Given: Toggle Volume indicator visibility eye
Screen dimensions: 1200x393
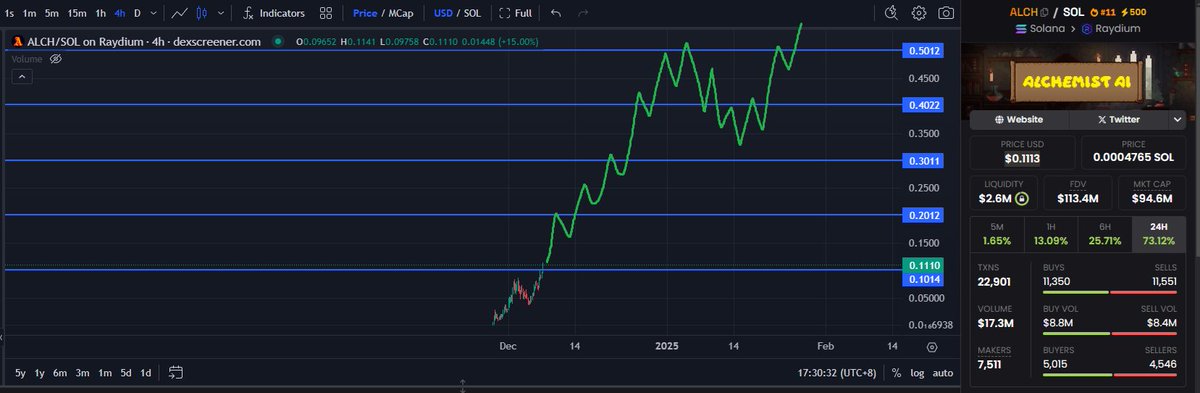Looking at the screenshot, I should point(56,59).
